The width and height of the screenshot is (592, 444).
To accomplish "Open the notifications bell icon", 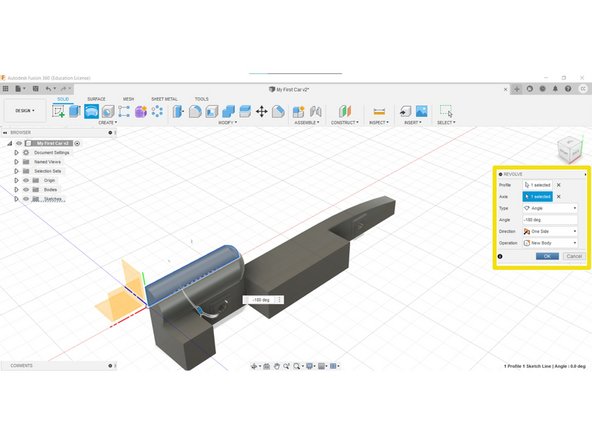I will tap(555, 89).
